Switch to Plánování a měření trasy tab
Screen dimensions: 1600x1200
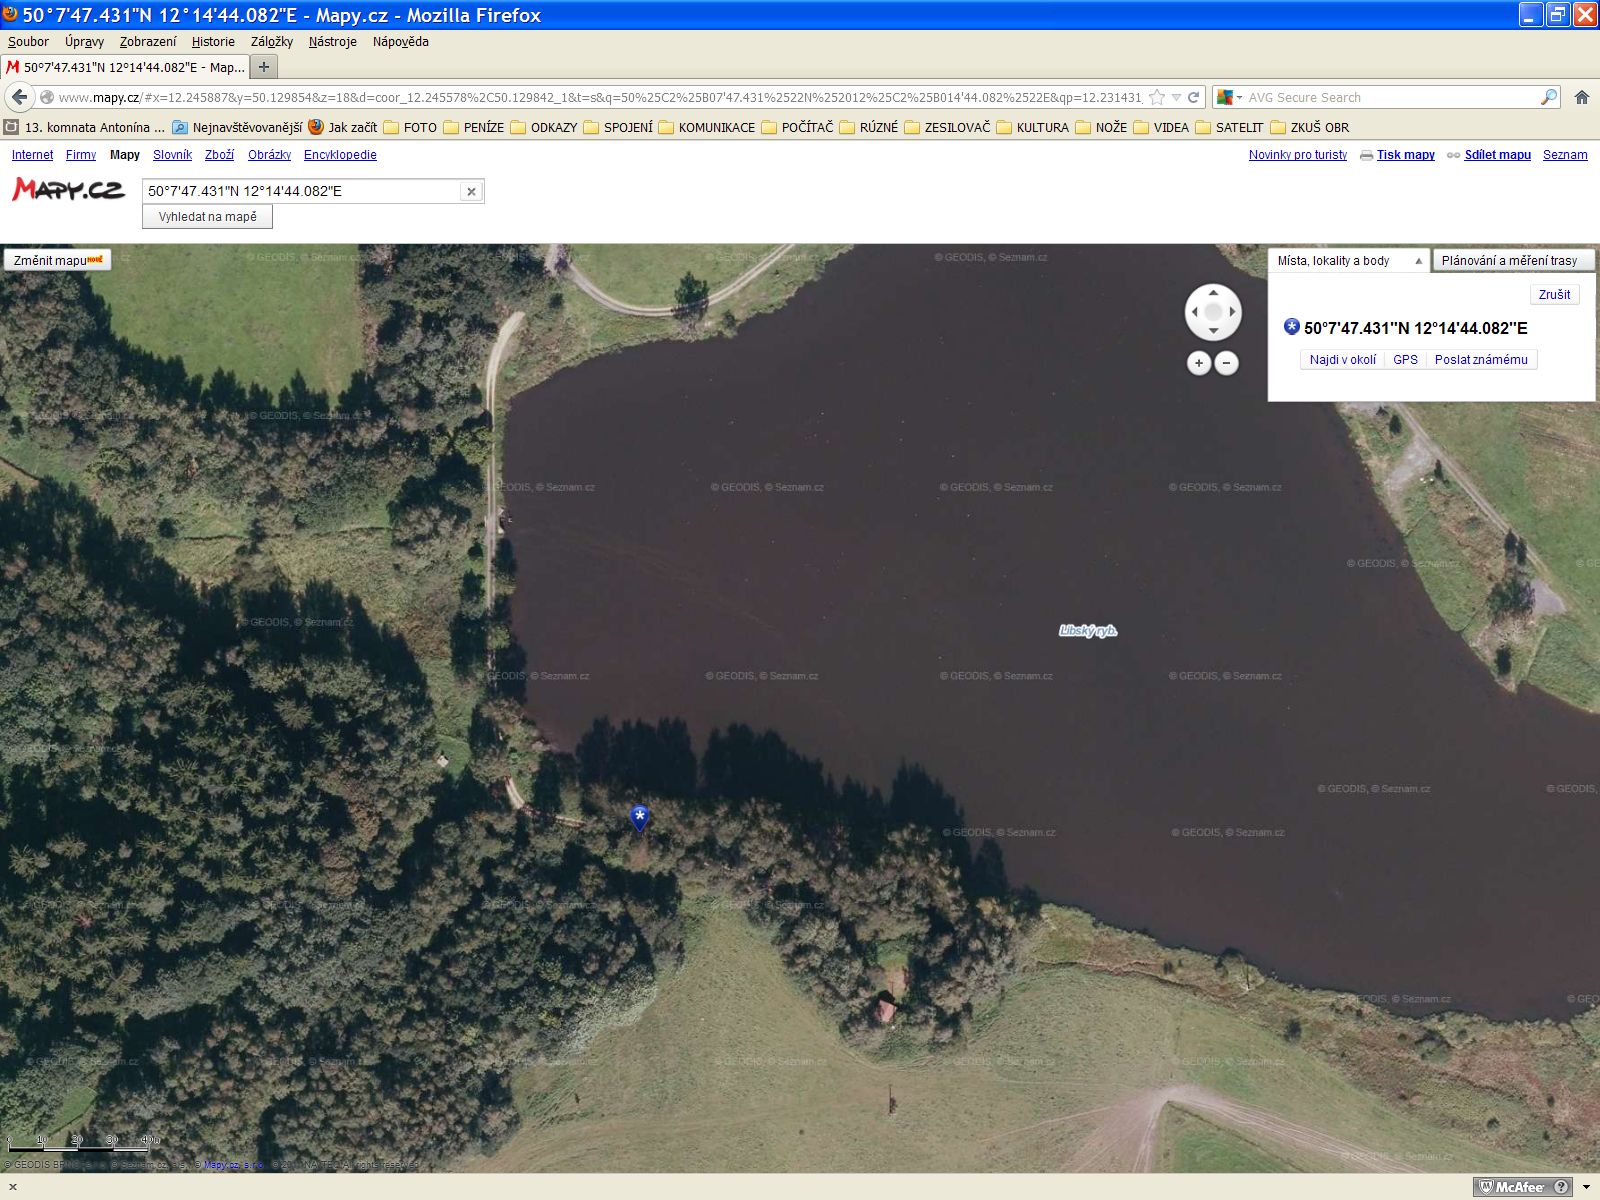[x=1512, y=261]
